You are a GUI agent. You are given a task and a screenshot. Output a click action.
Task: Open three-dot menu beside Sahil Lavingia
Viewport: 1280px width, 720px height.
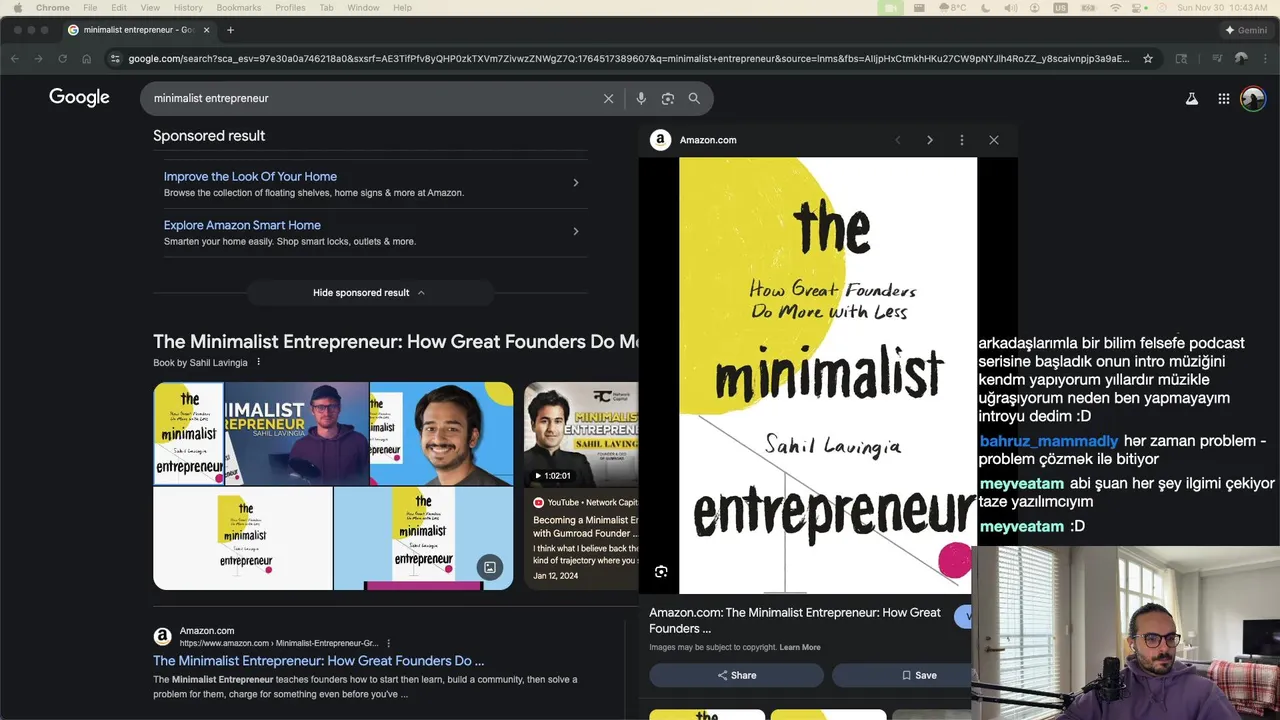coord(258,362)
